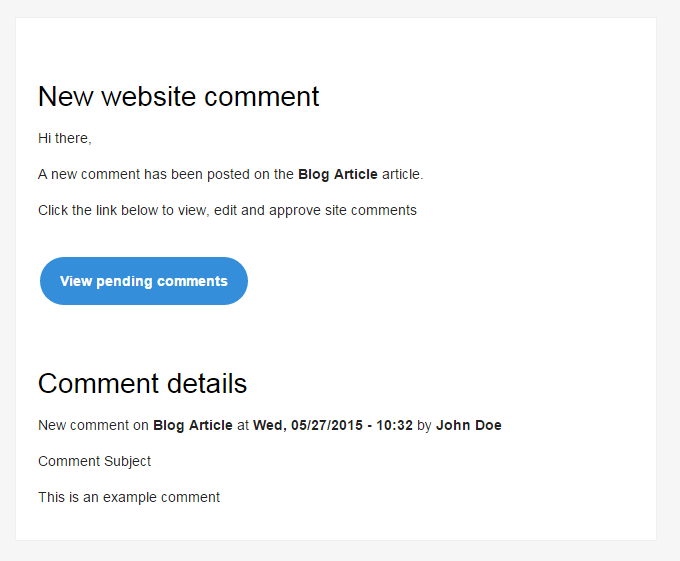The image size is (680, 561).
Task: Click the author name John Doe
Action: [x=468, y=425]
